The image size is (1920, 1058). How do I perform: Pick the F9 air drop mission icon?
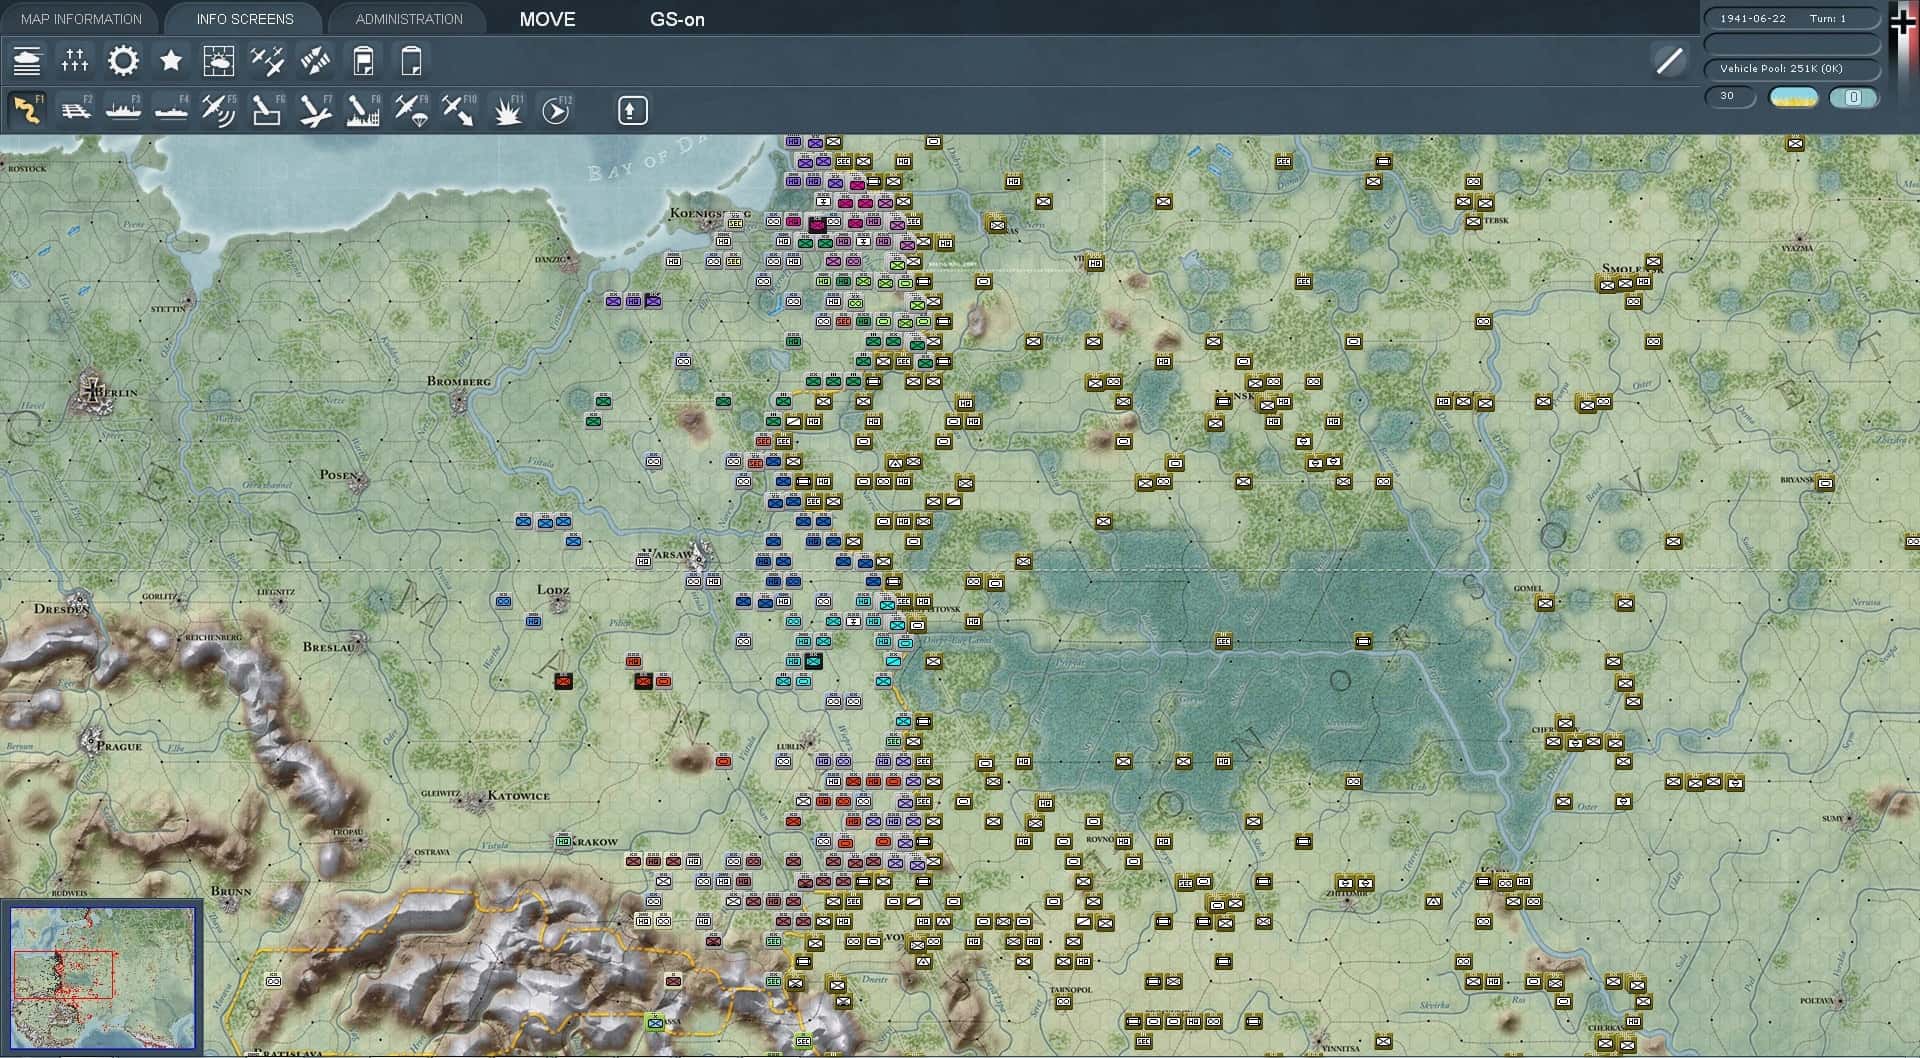click(x=412, y=109)
